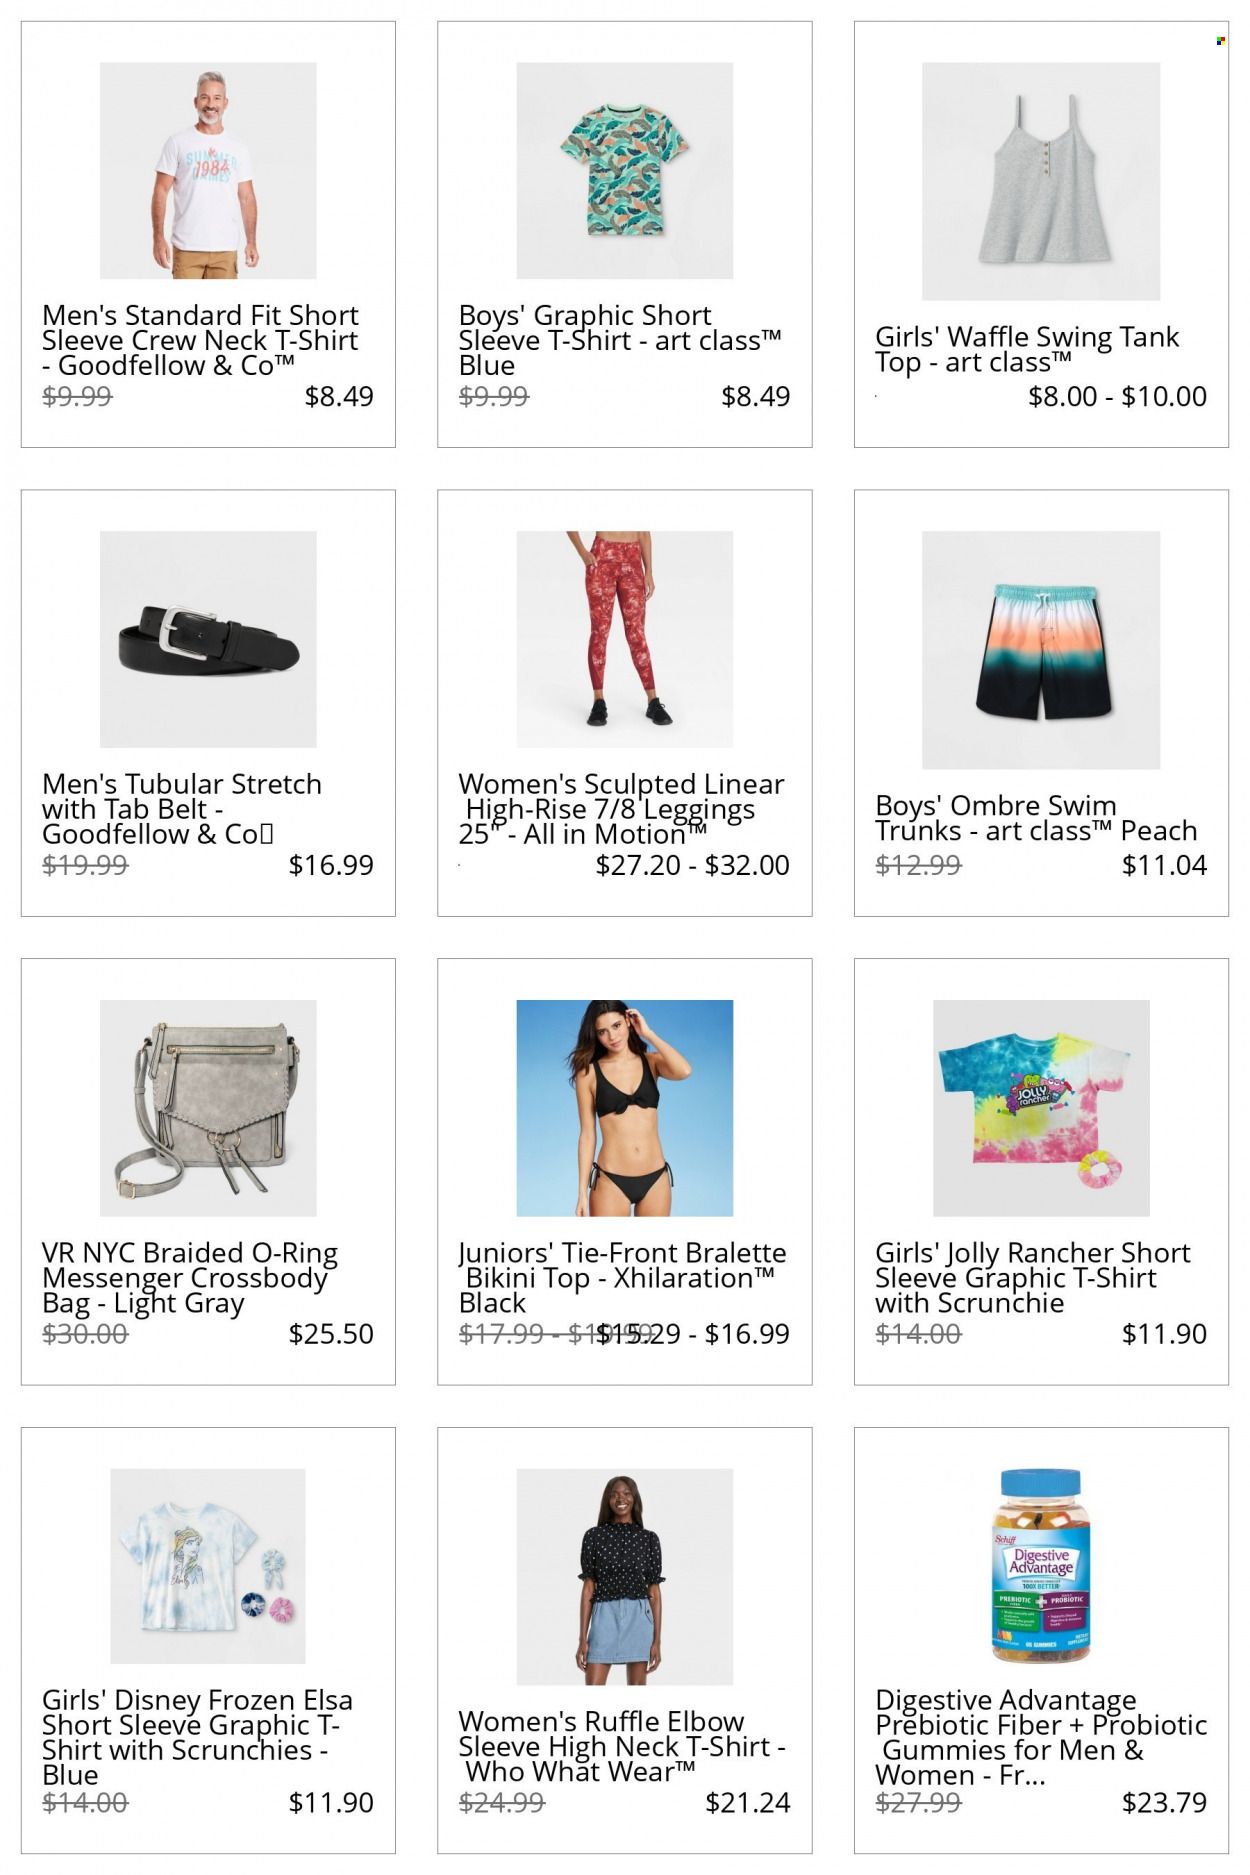Click the $11.04 swim trunks sale price
The height and width of the screenshot is (1875, 1250).
point(1164,865)
